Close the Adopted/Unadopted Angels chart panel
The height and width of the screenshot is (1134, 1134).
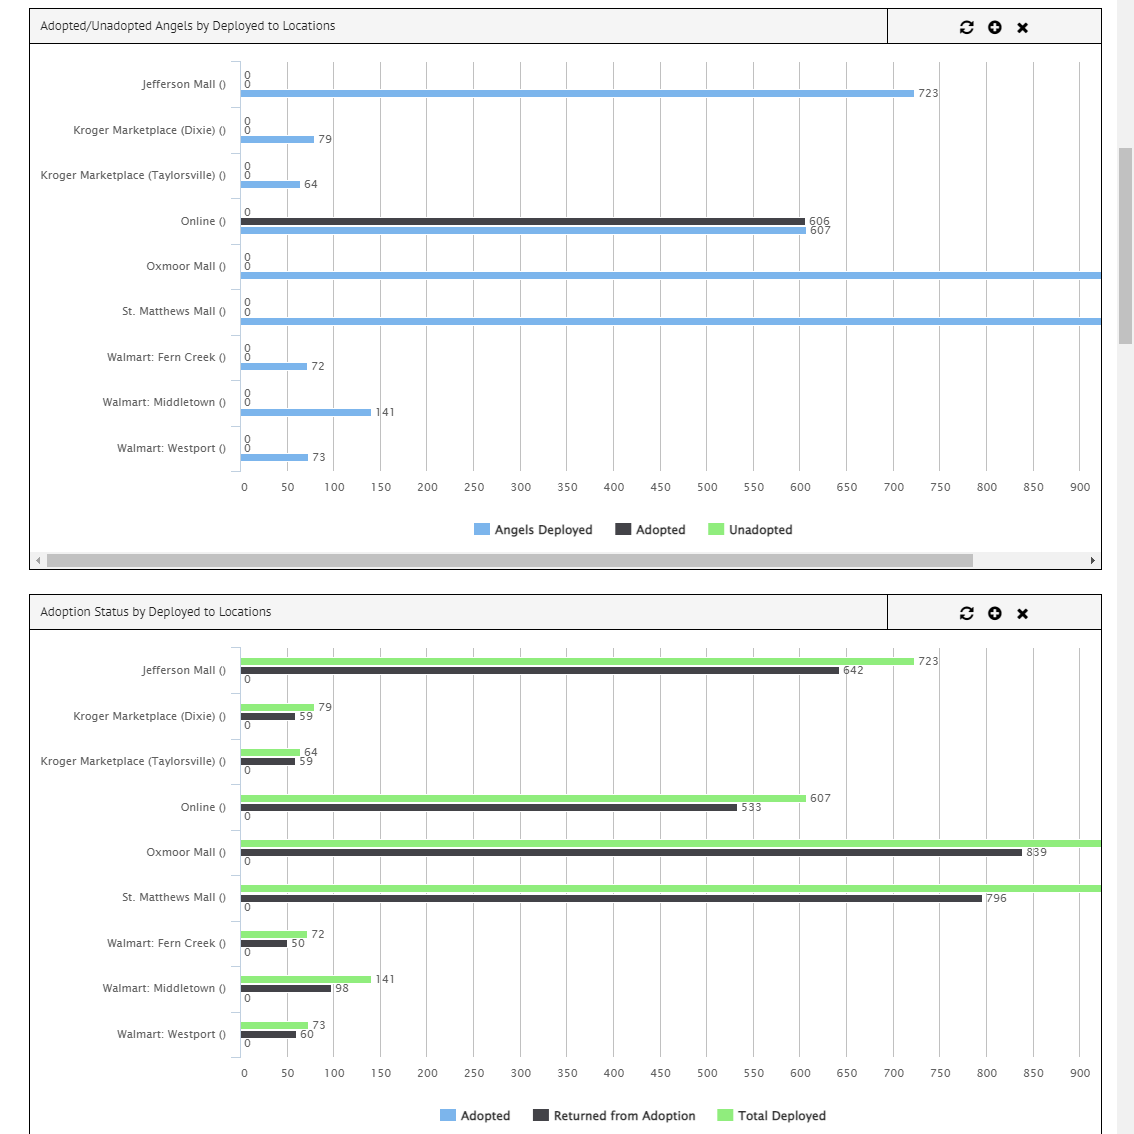1022,27
